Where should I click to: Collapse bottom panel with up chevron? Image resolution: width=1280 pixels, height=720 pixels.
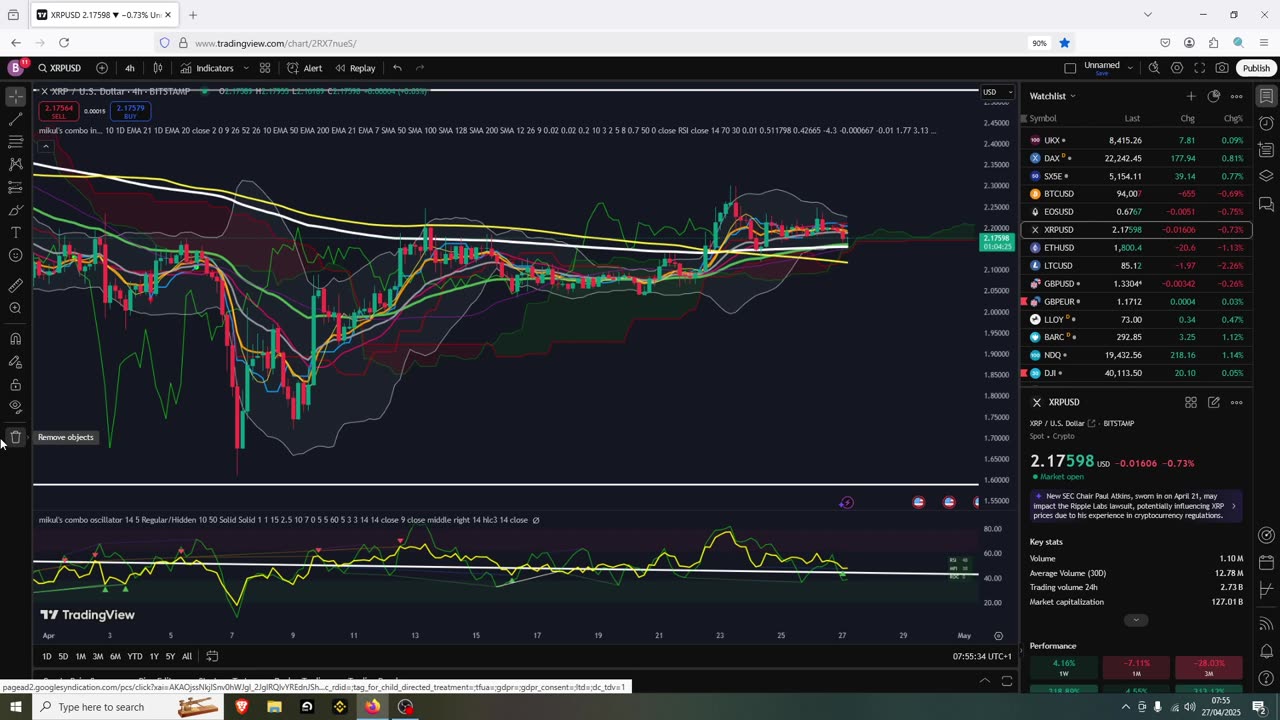985,681
